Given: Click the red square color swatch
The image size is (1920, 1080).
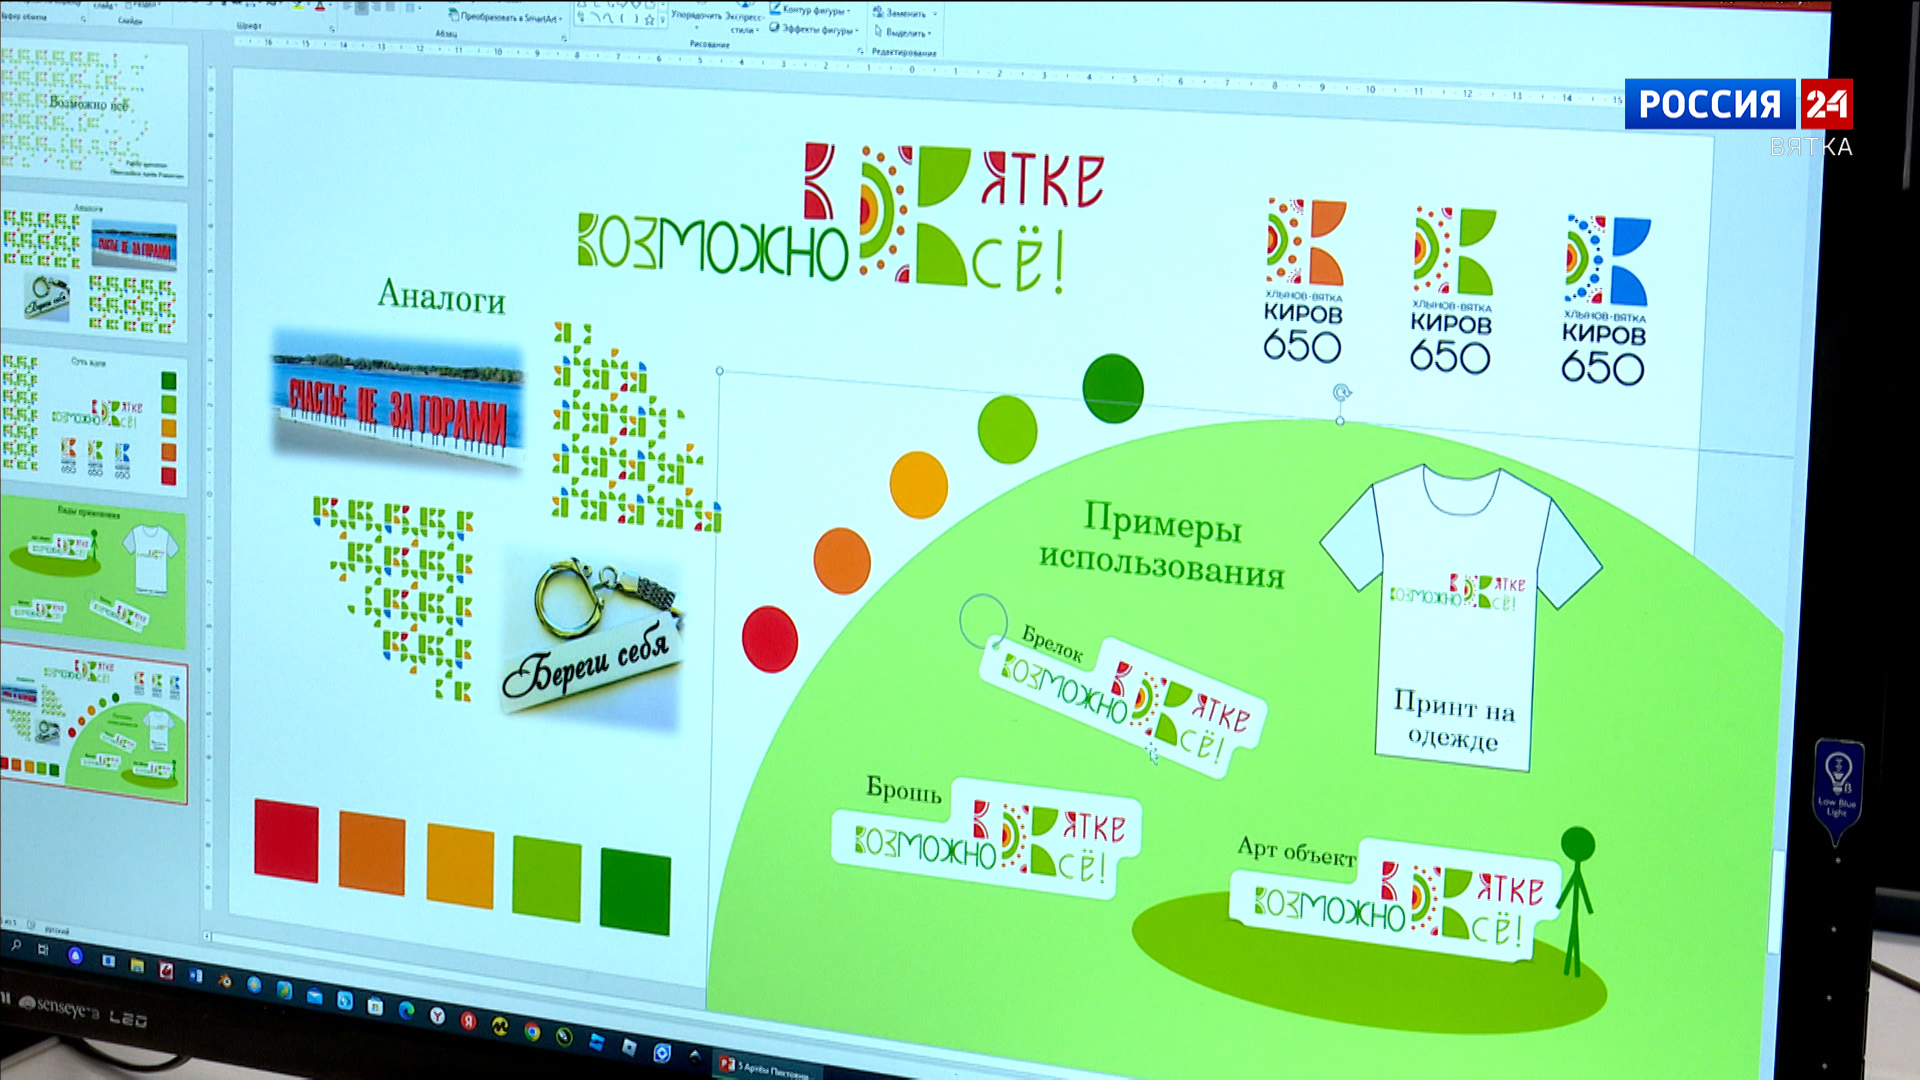Looking at the screenshot, I should coord(286,840).
